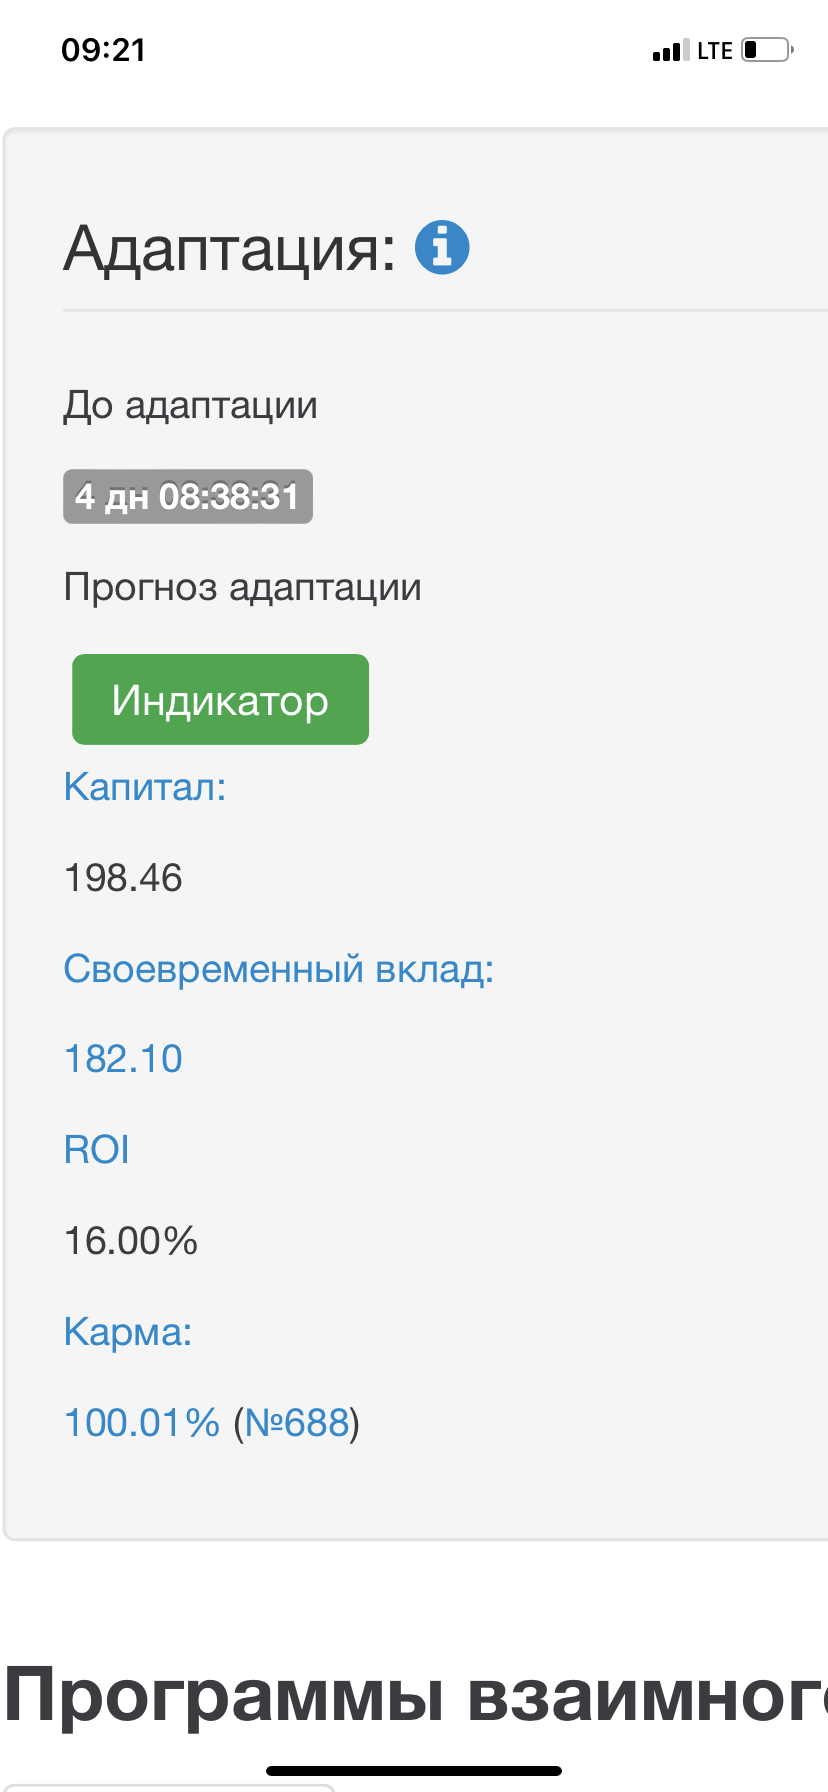Click the Карма label link
Viewport: 828px width, 1792px height.
coord(127,1332)
